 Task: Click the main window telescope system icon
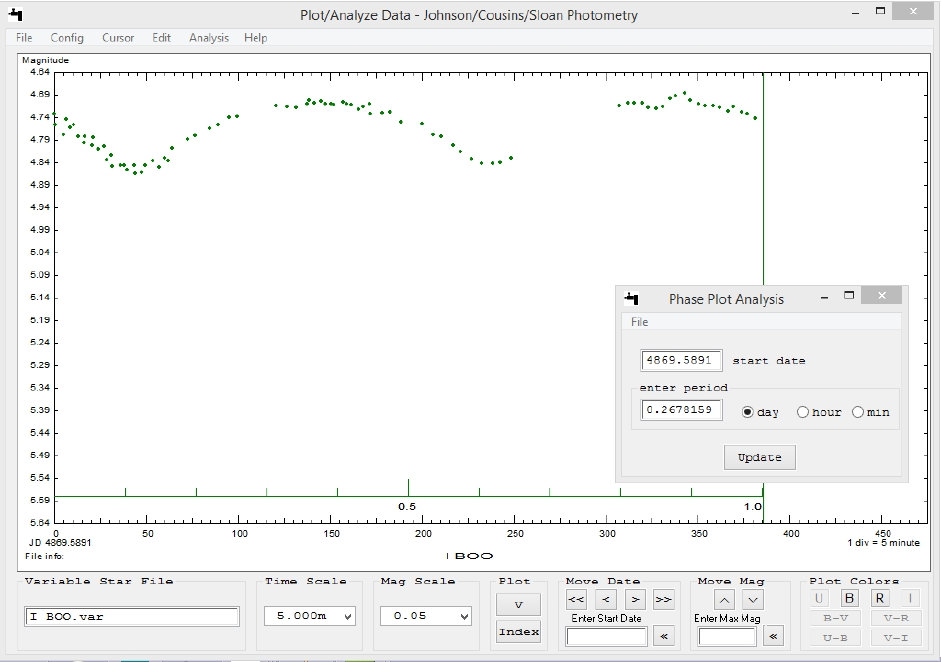tap(16, 14)
